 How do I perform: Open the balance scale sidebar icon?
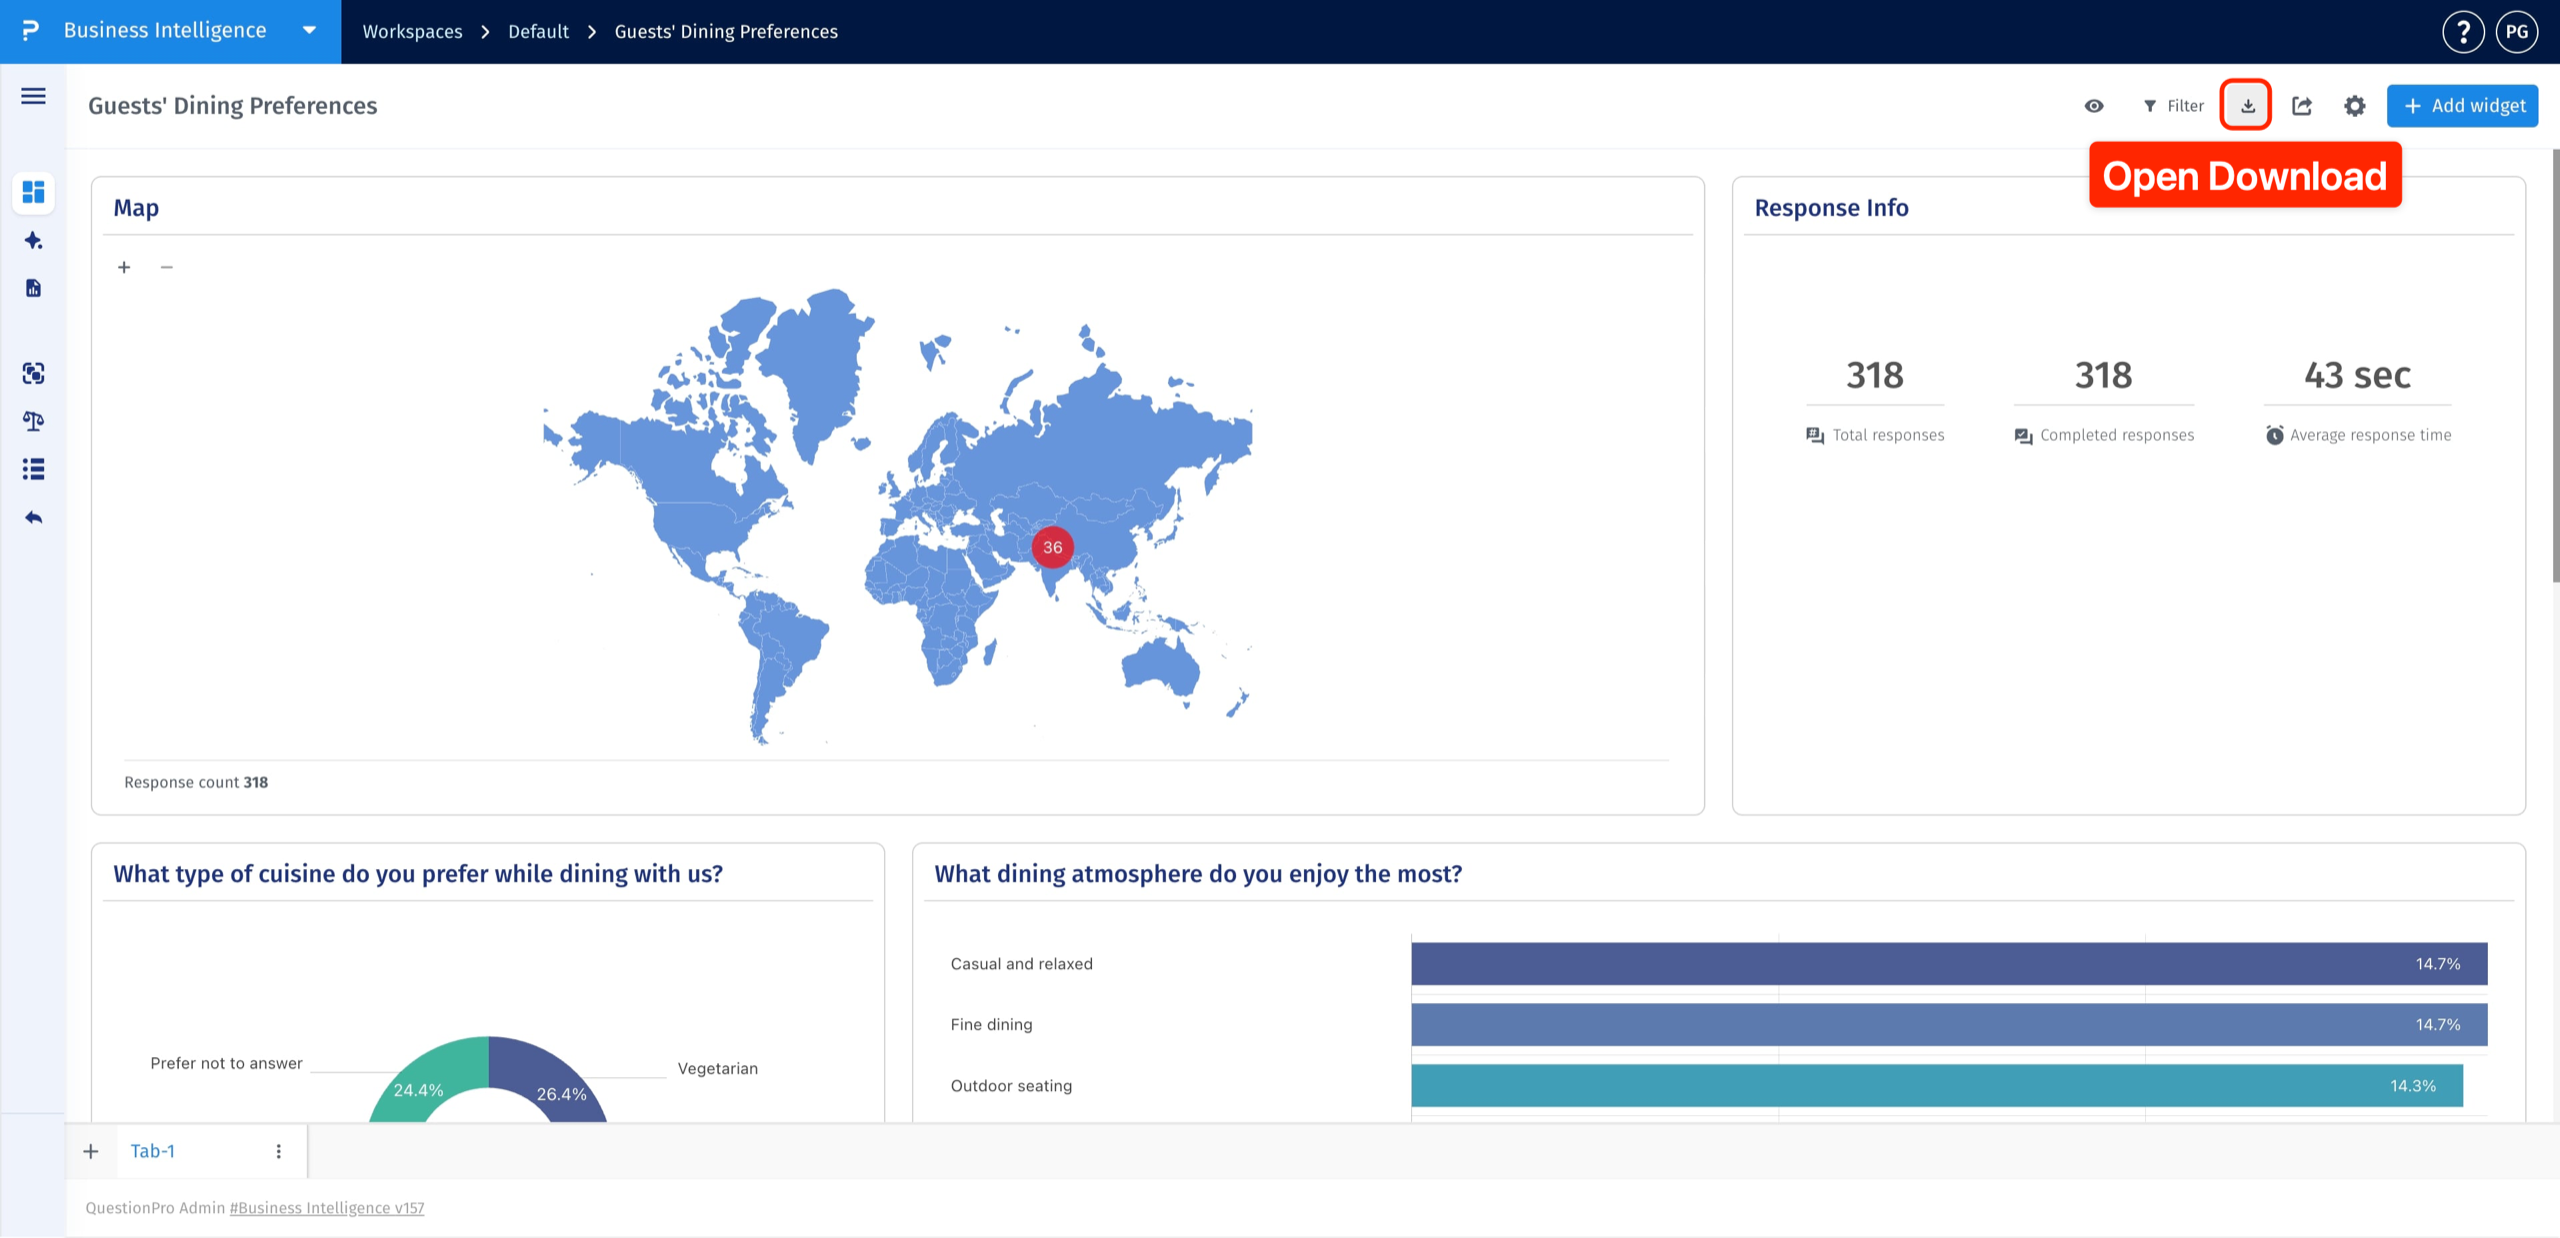33,421
